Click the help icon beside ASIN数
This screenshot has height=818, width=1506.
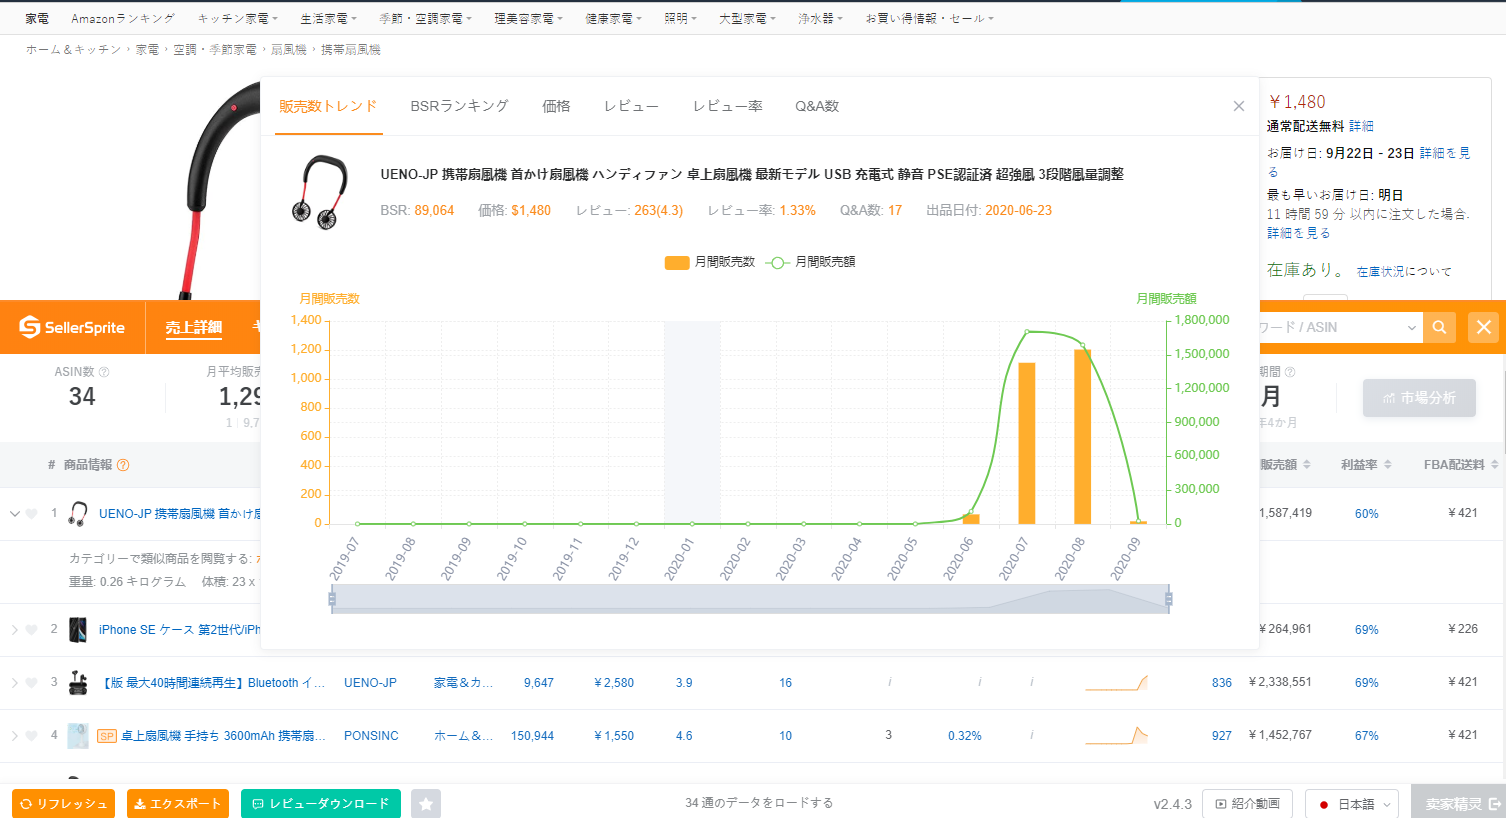(x=104, y=372)
